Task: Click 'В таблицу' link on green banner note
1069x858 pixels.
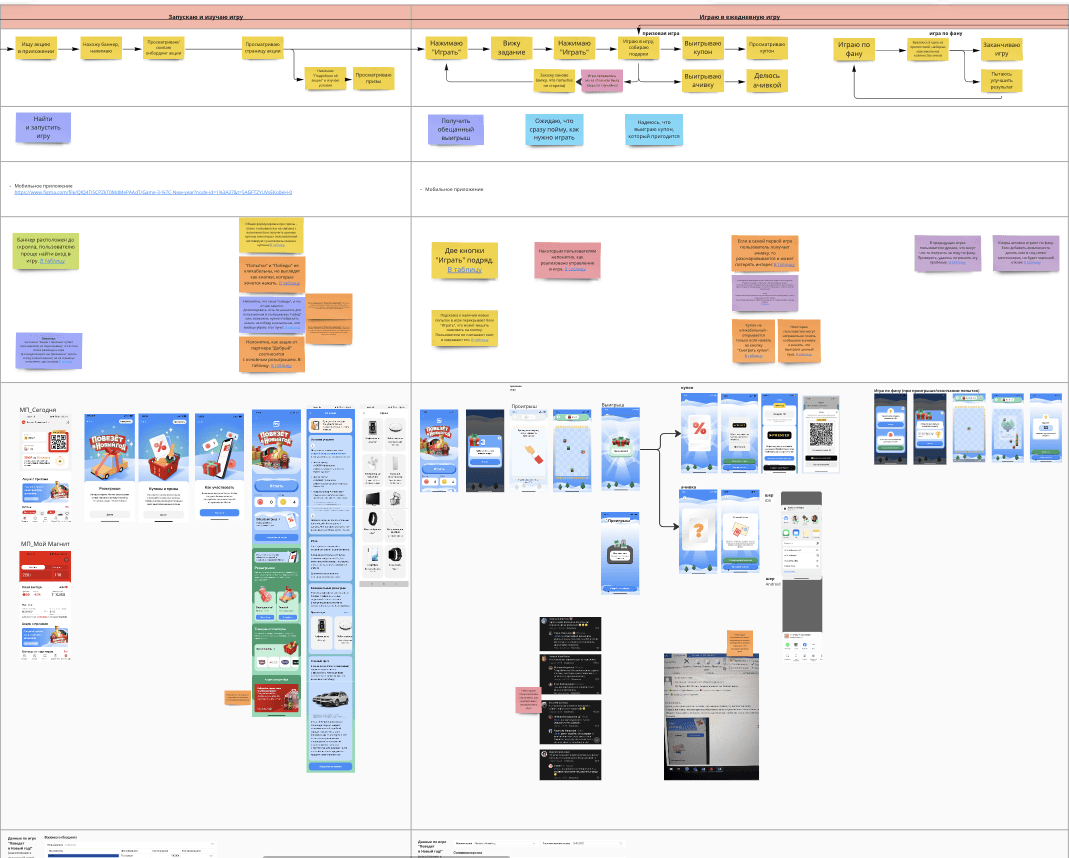Action: [52, 261]
